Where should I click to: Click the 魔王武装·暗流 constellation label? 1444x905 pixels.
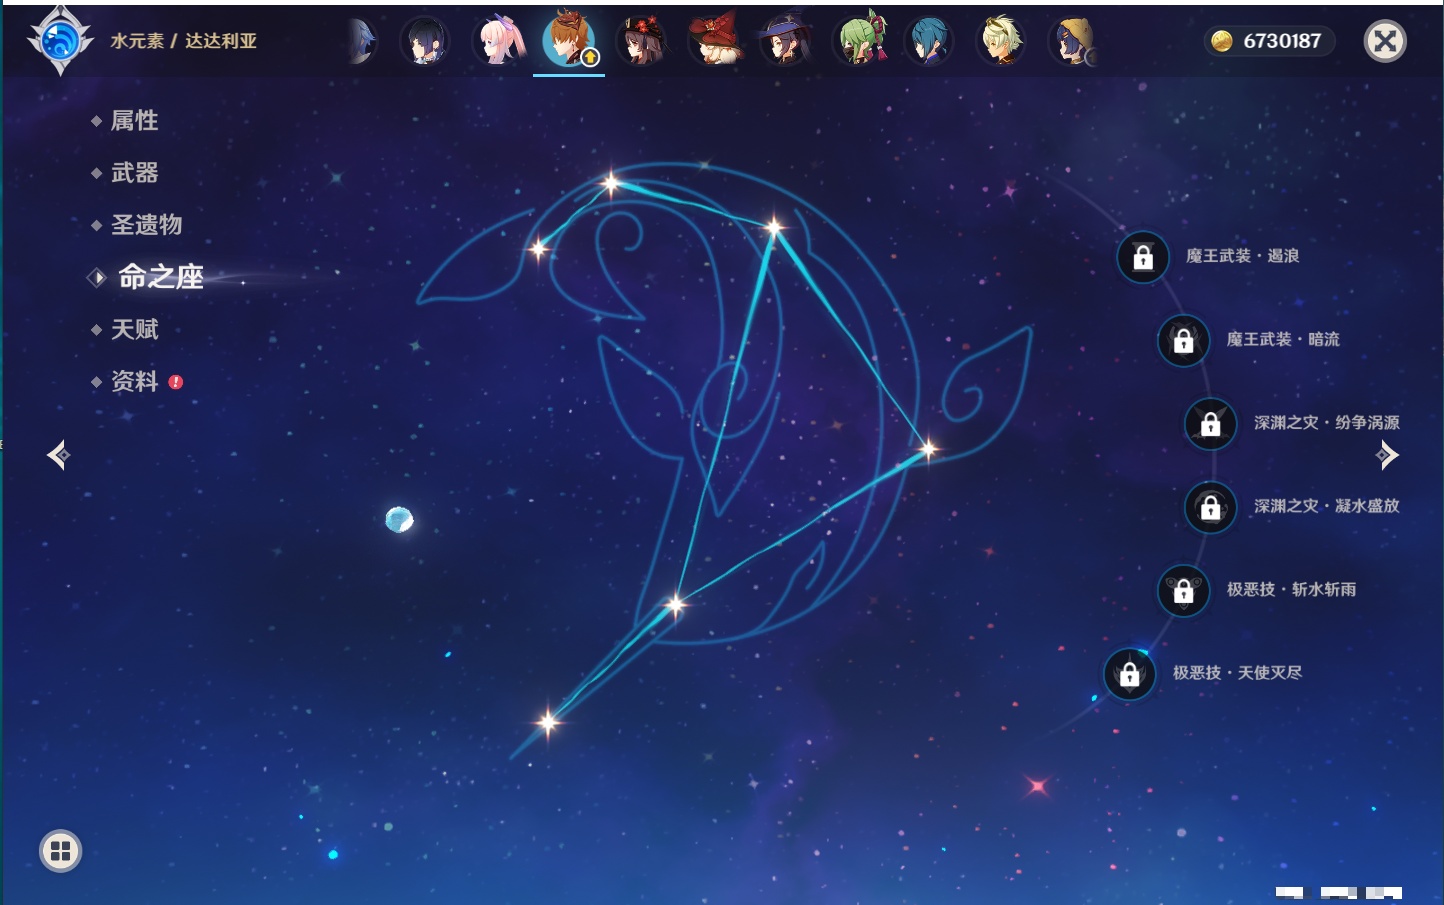[1283, 339]
